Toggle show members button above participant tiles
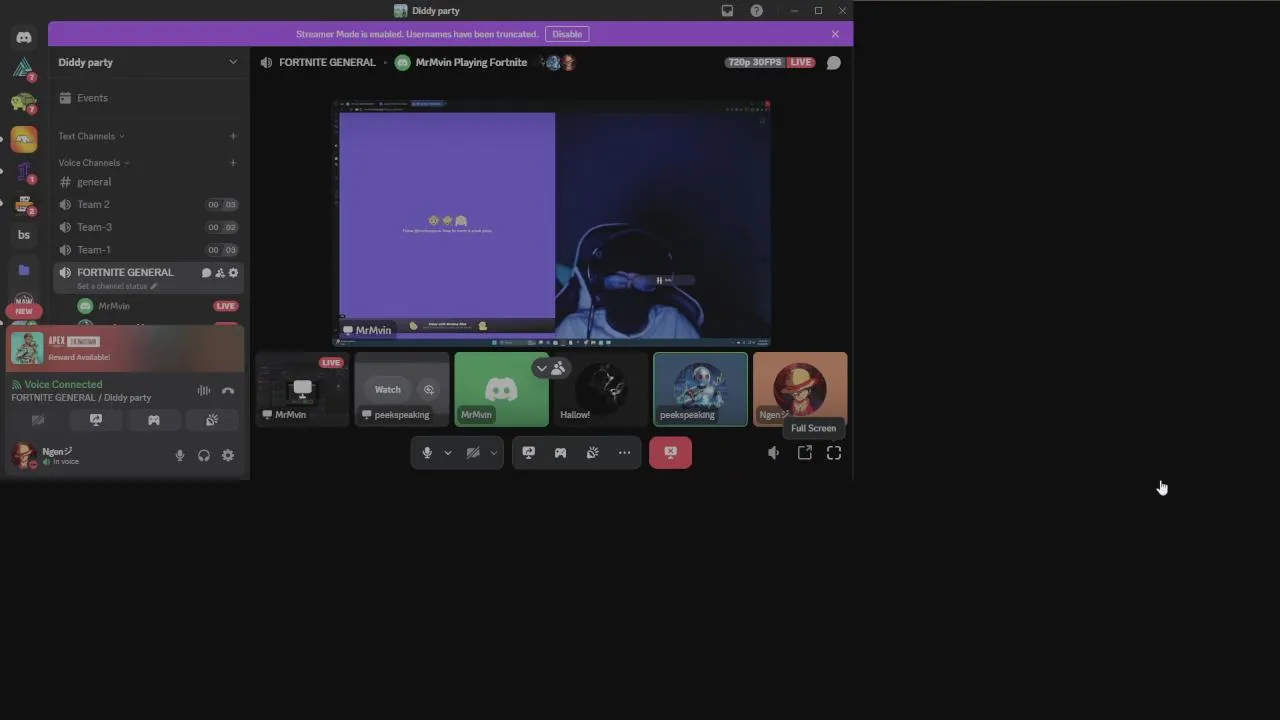The height and width of the screenshot is (720, 1280). [550, 368]
